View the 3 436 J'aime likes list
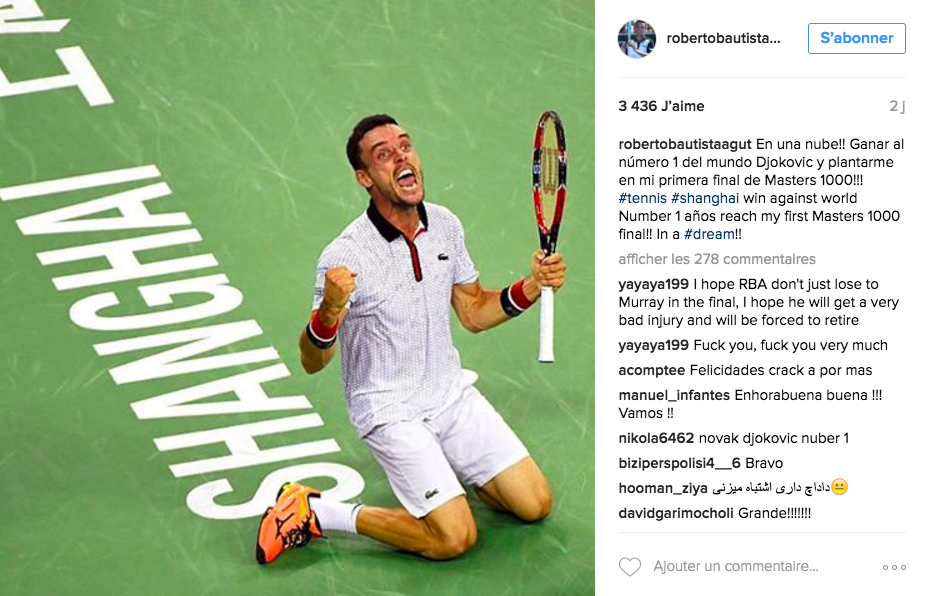Screen dimensions: 930x596 click(661, 106)
